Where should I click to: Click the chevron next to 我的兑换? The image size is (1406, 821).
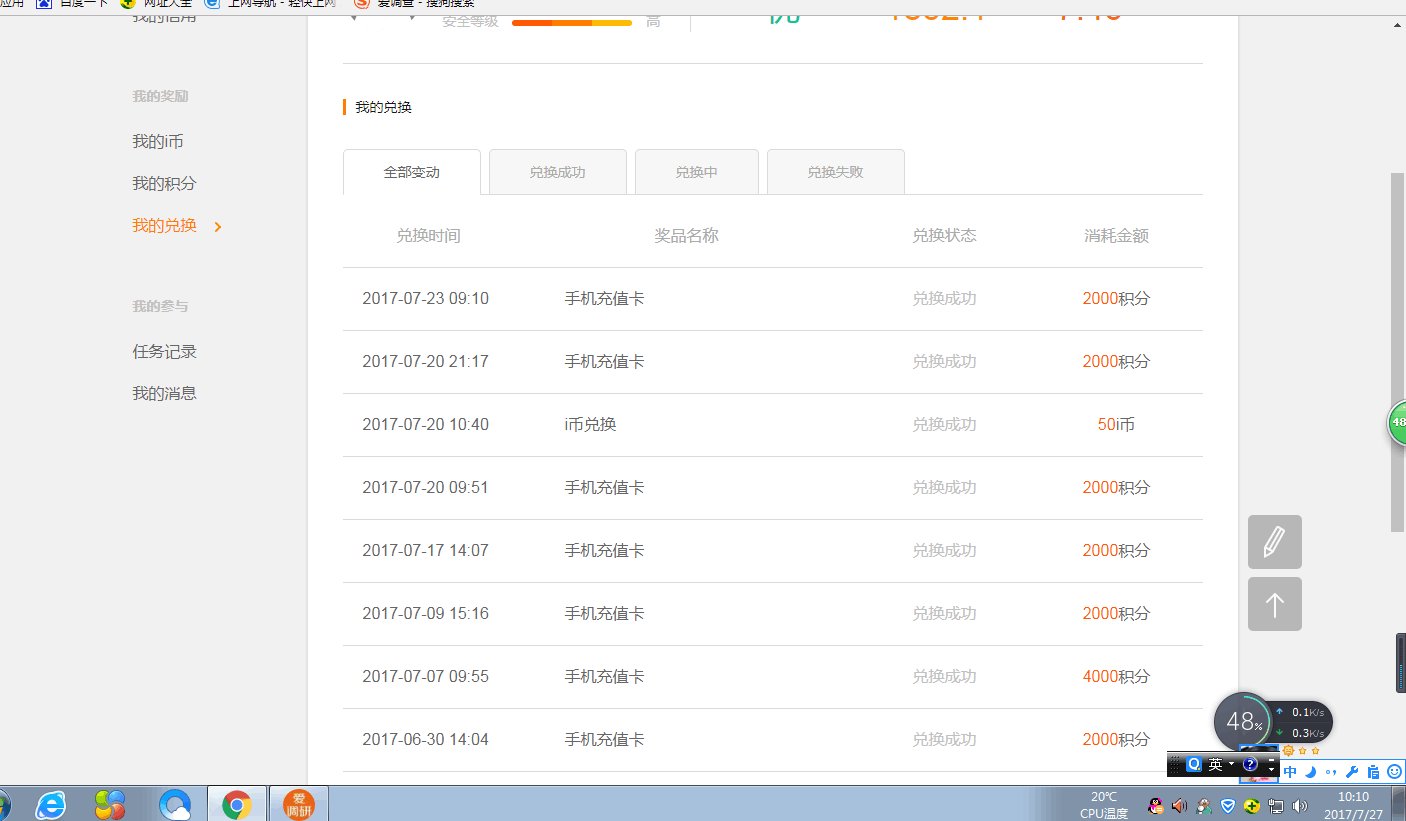218,227
